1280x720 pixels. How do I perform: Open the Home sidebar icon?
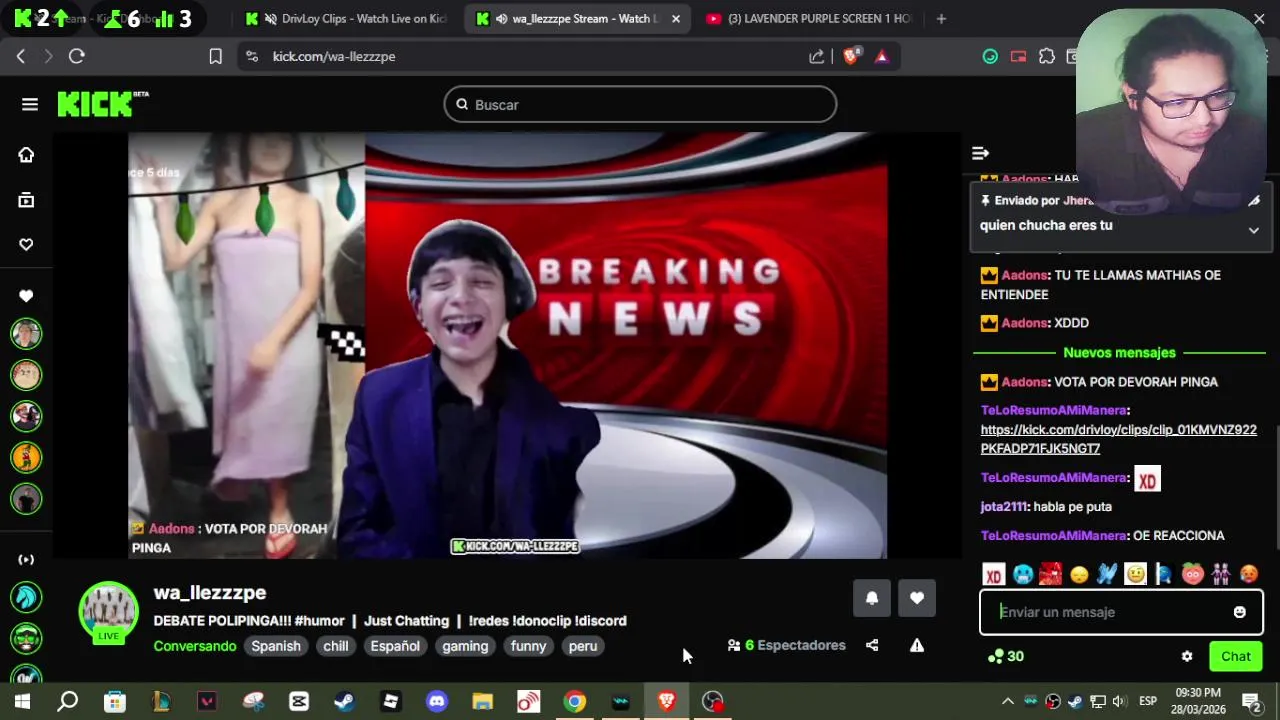[x=26, y=155]
